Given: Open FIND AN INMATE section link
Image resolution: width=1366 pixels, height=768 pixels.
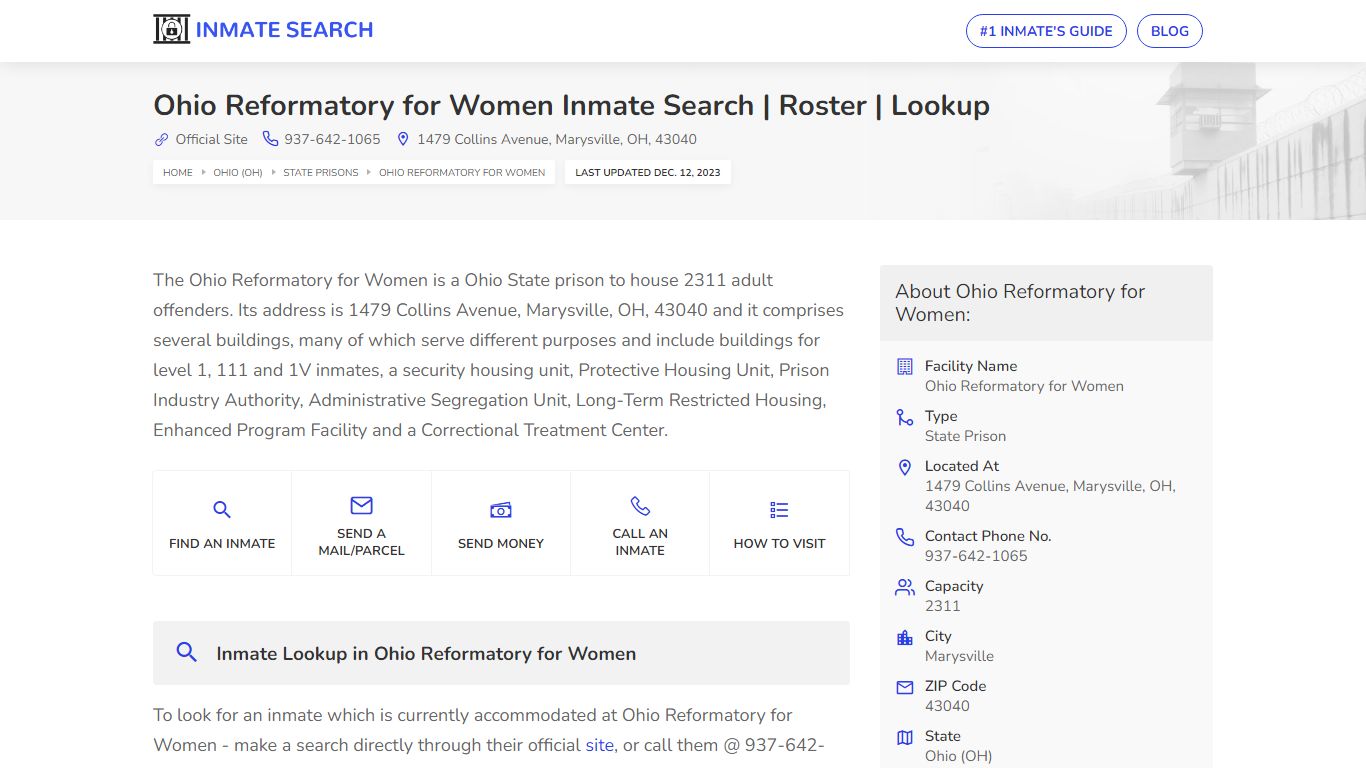Looking at the screenshot, I should pos(222,543).
